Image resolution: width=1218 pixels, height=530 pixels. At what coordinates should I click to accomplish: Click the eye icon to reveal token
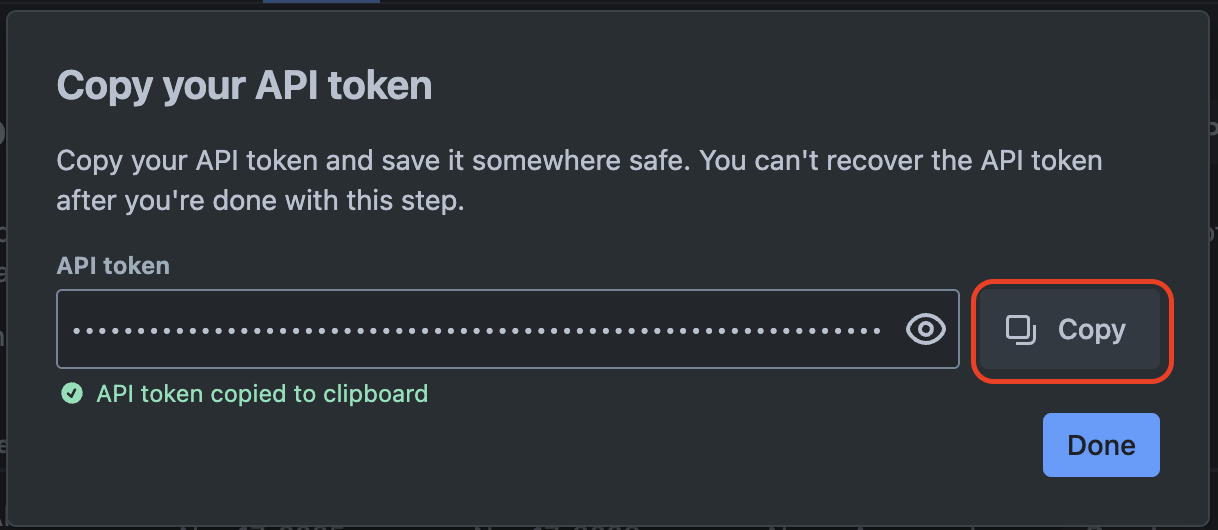(x=925, y=329)
